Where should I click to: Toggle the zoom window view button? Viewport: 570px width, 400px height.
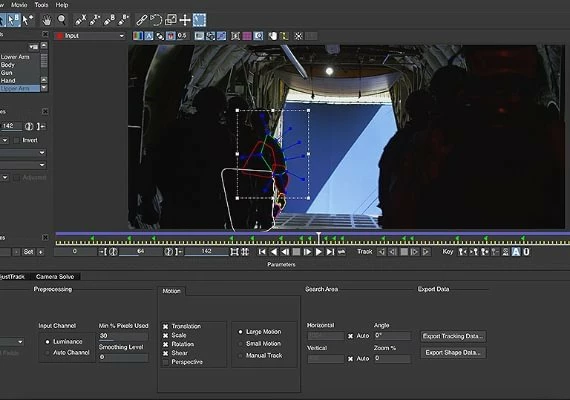pyautogui.click(x=258, y=36)
